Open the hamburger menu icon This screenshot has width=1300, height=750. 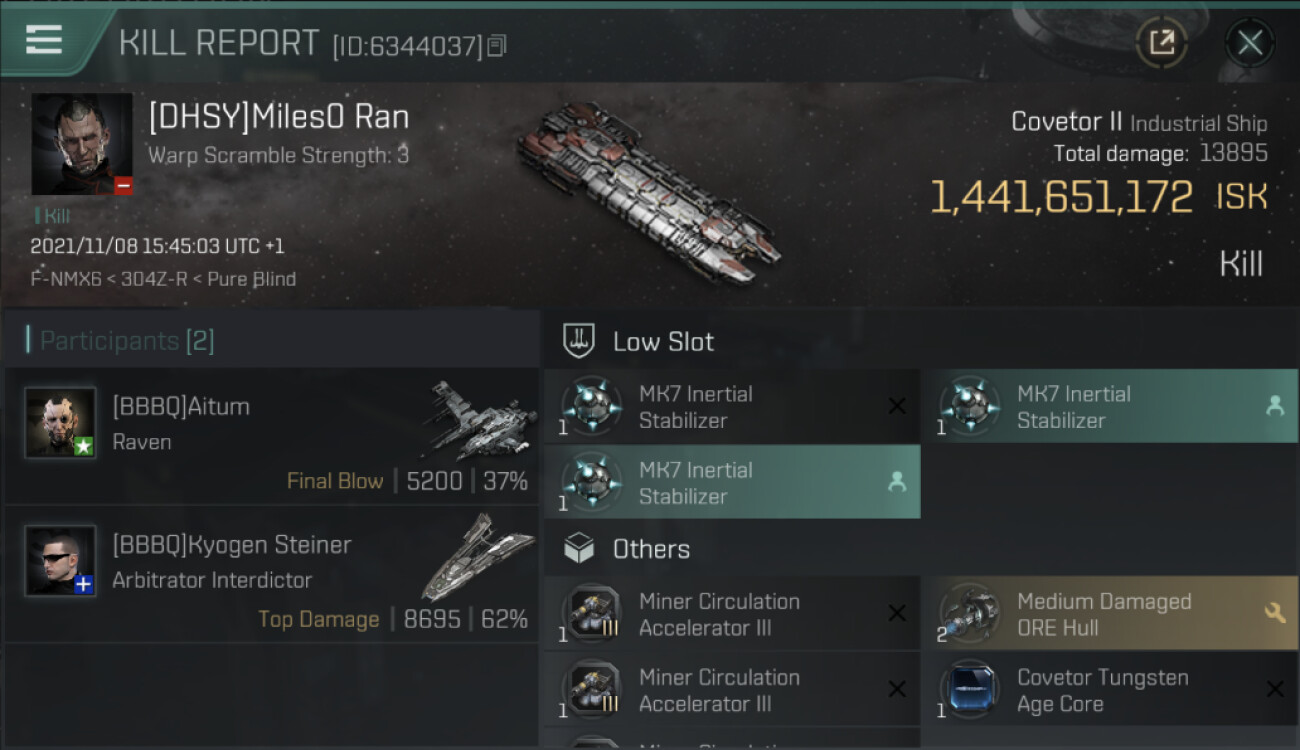(x=44, y=40)
